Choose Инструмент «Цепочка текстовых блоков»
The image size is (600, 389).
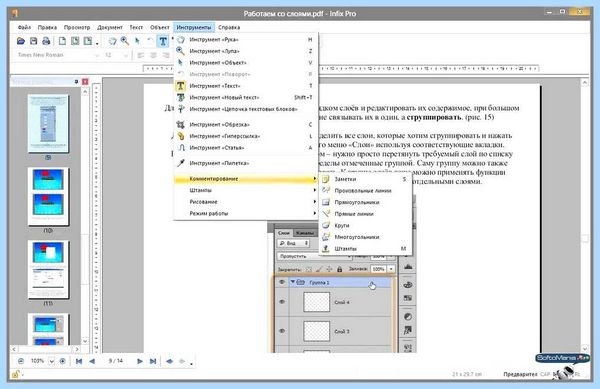246,109
